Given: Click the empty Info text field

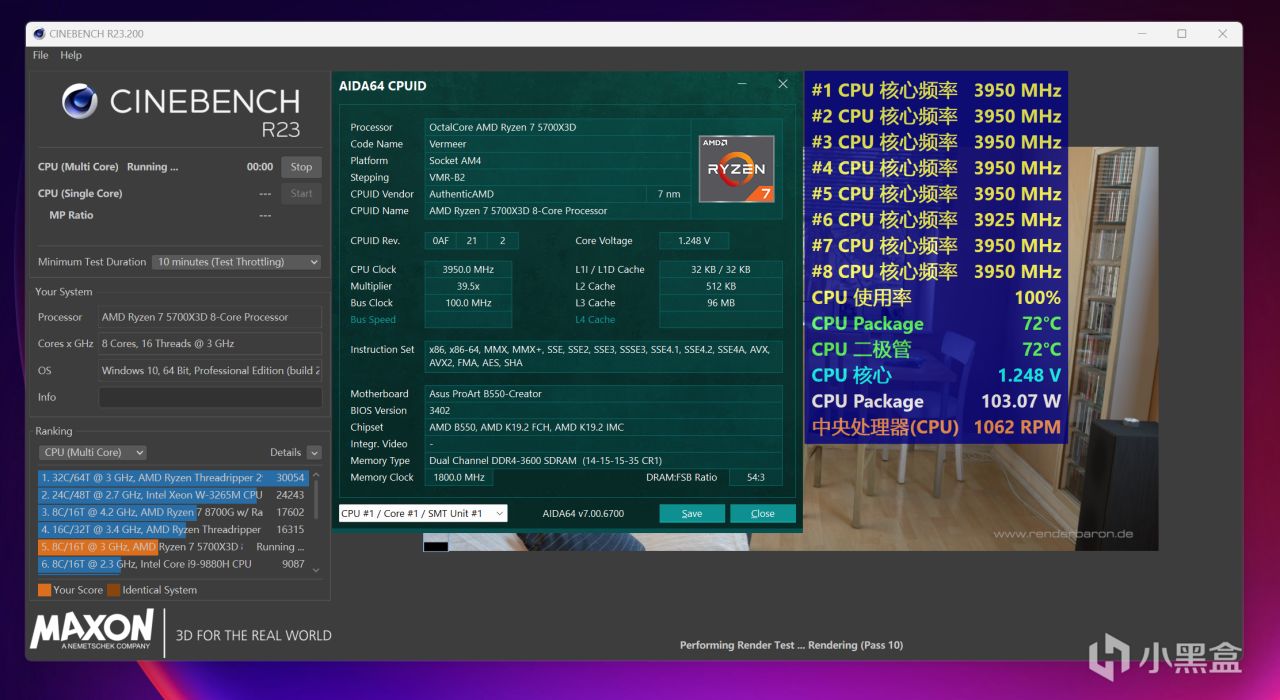Looking at the screenshot, I should [x=210, y=397].
